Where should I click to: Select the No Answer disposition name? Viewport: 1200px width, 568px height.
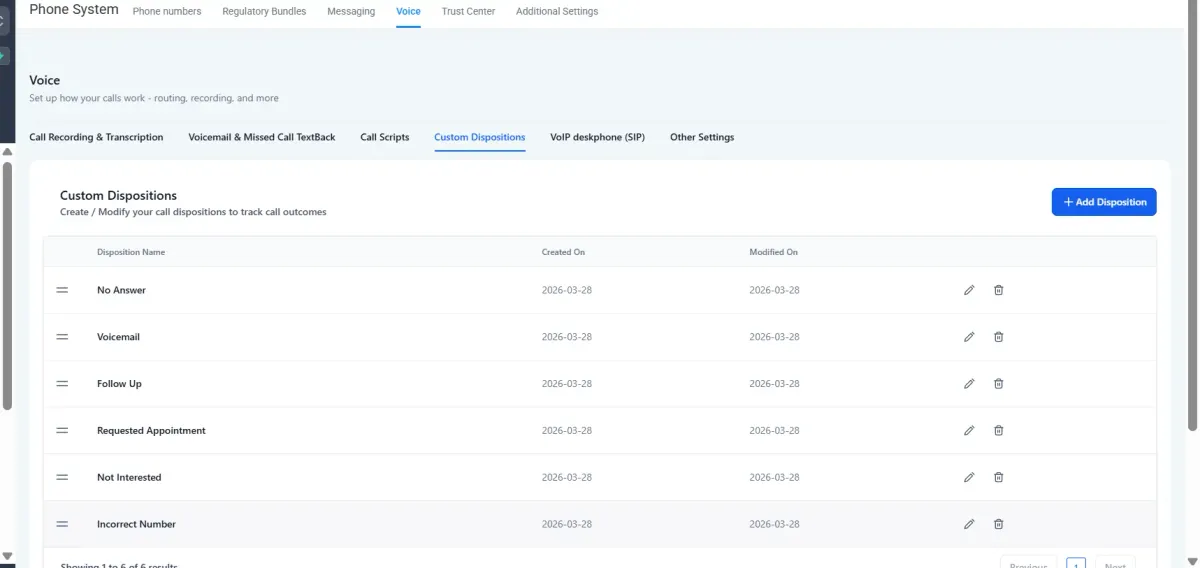coord(121,290)
